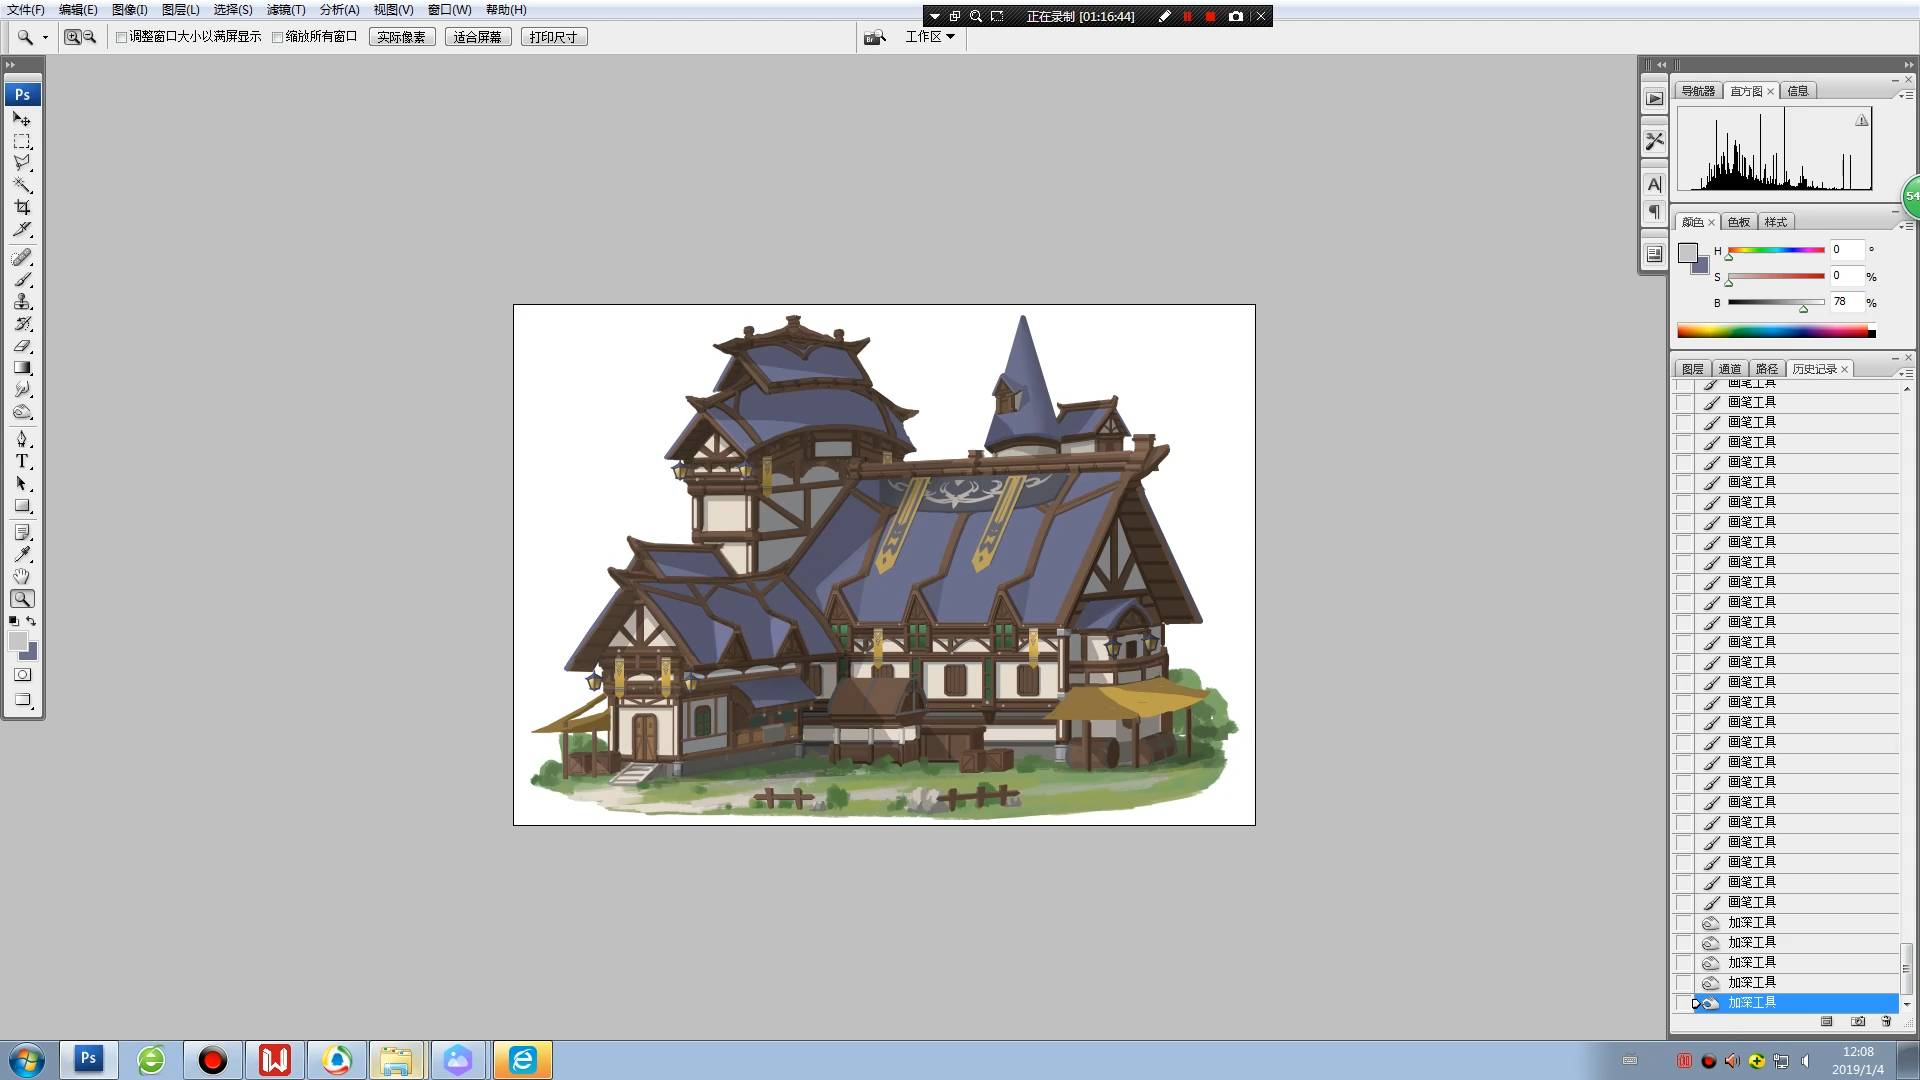Click zoom out magnifier in options bar
Screen dimensions: 1920x1080
[x=90, y=37]
